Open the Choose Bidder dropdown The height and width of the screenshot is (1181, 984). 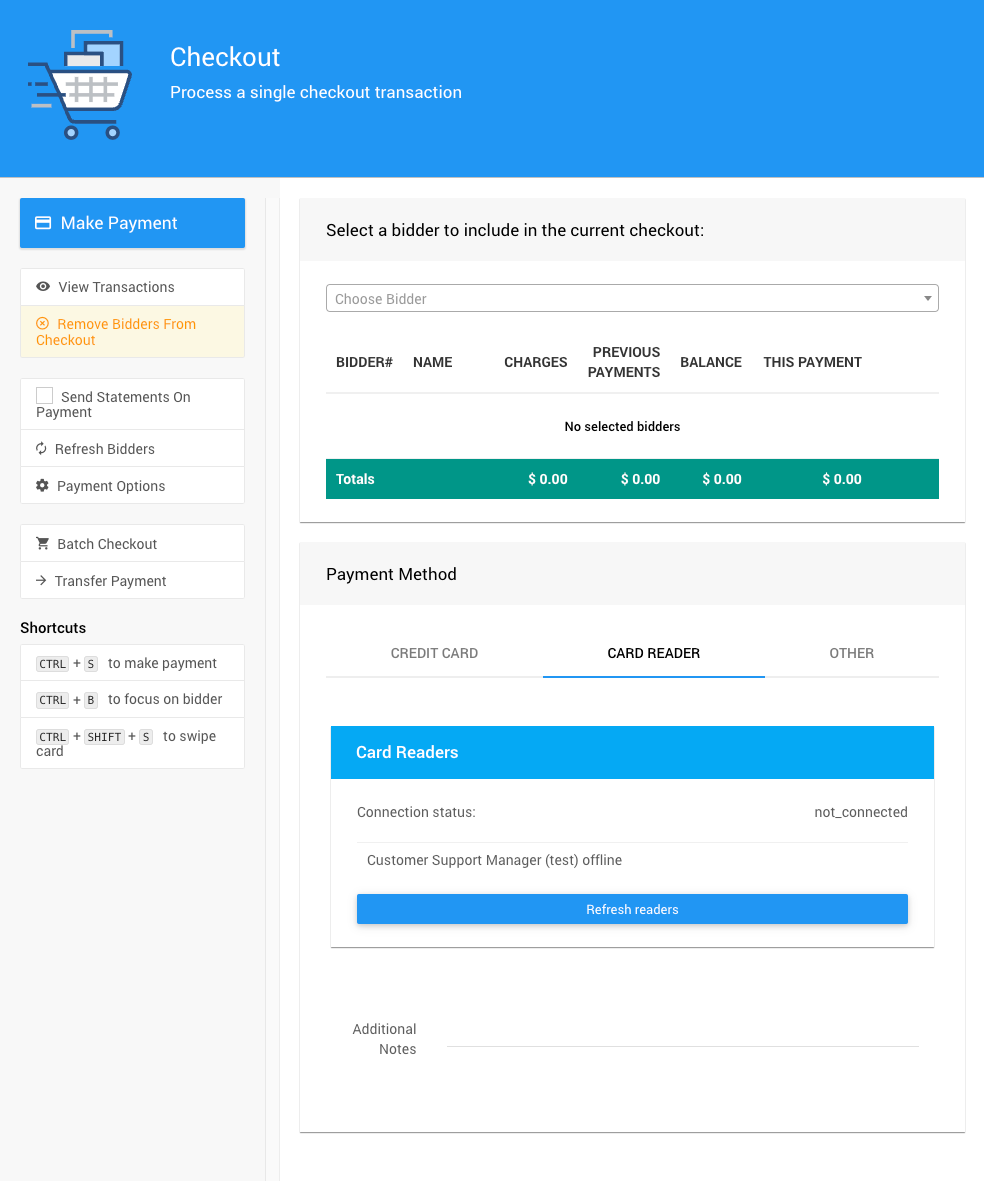[x=620, y=299]
